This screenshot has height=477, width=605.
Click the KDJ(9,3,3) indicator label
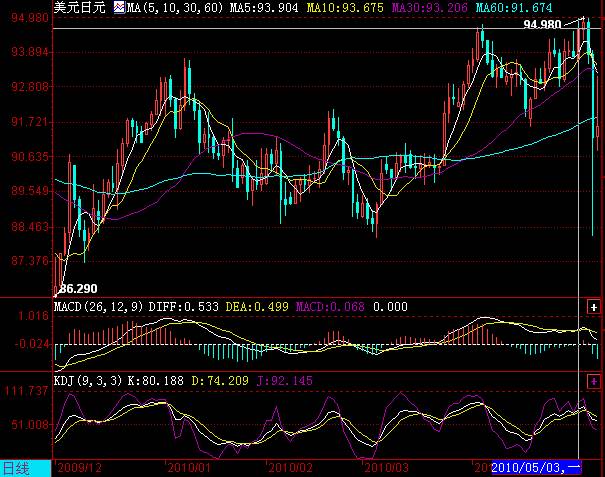88,381
